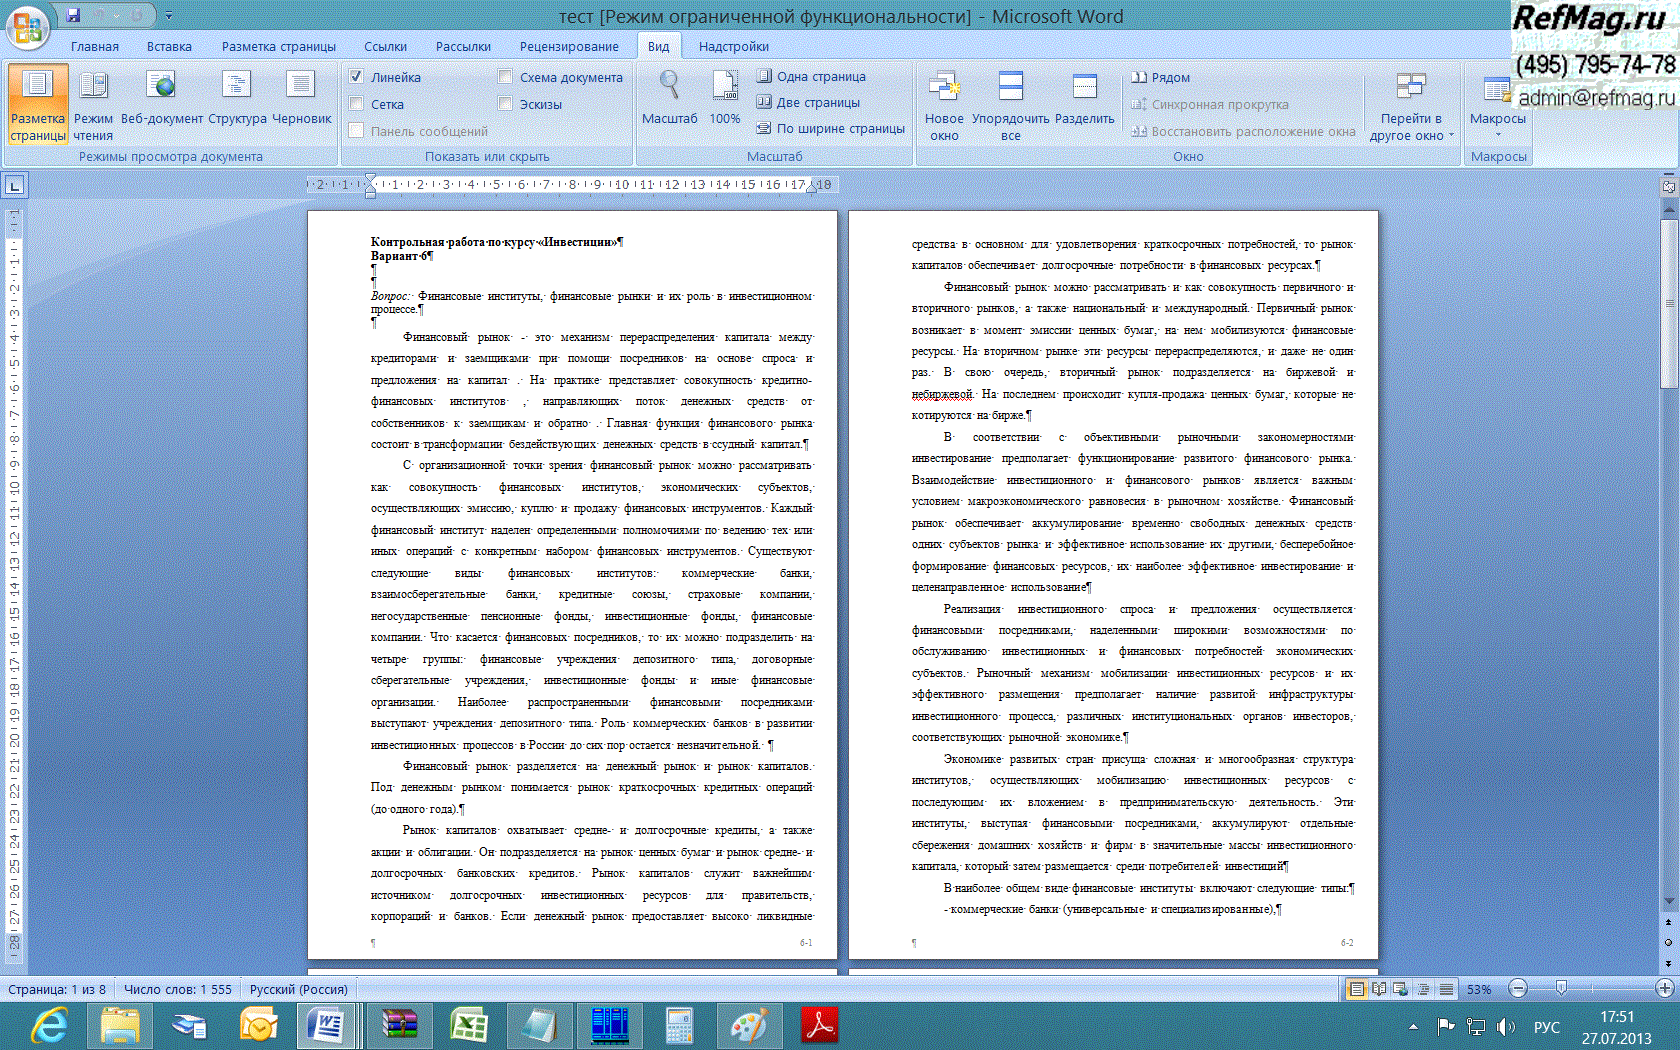Open the Масштаб magnifier zoom dialog

click(x=669, y=87)
